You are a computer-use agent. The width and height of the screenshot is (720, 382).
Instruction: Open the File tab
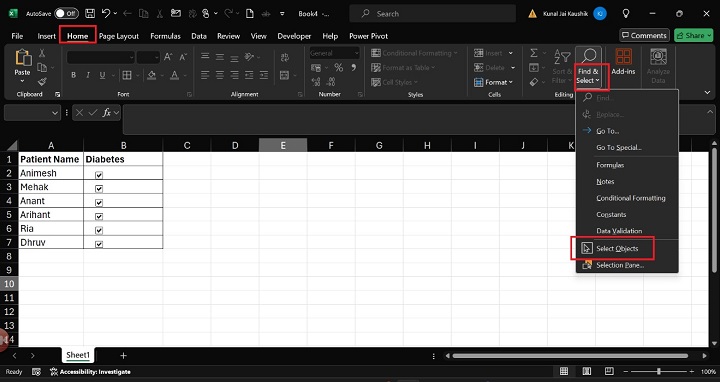coord(17,36)
